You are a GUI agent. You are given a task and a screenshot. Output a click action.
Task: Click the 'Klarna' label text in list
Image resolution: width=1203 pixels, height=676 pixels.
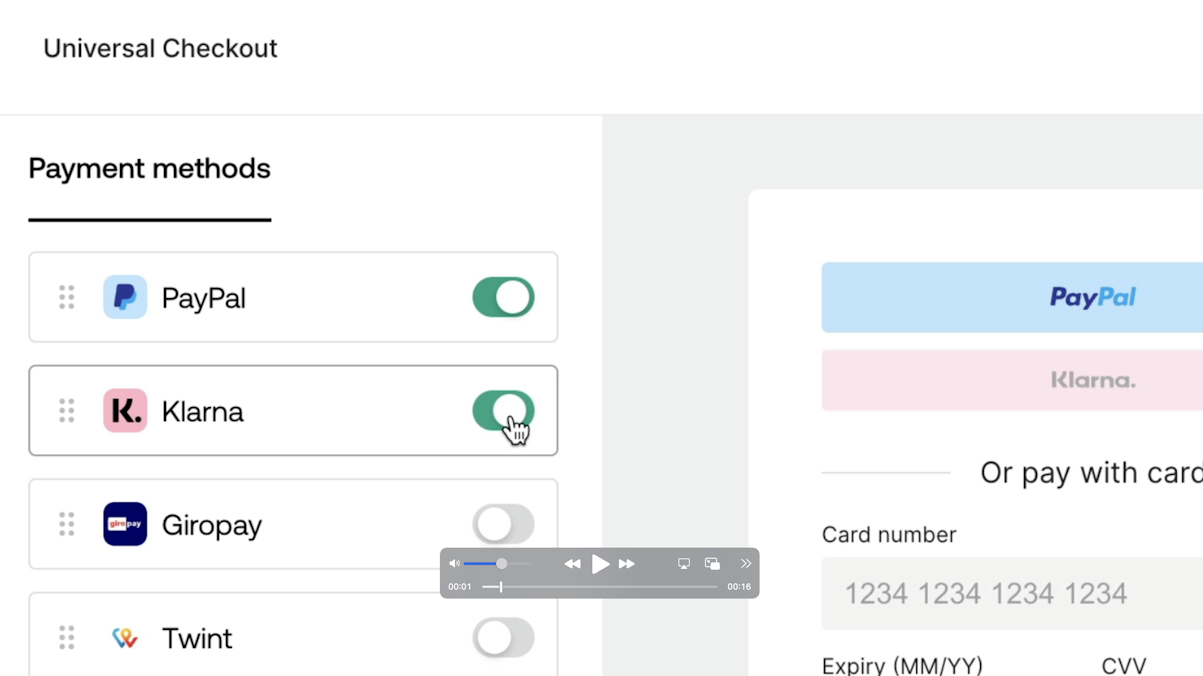pos(202,411)
